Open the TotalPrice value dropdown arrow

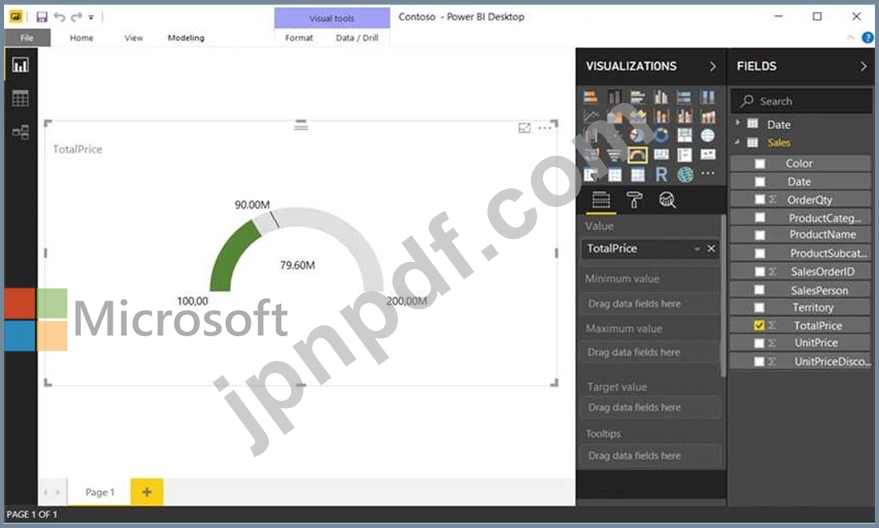pos(697,249)
